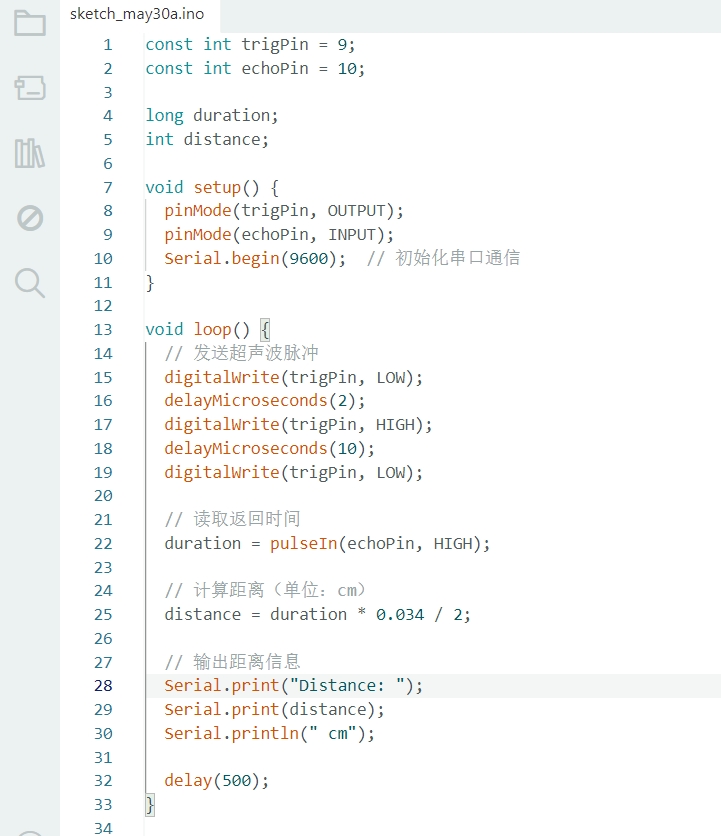The height and width of the screenshot is (836, 721).
Task: Open the Search sidebar icon
Action: [x=30, y=283]
